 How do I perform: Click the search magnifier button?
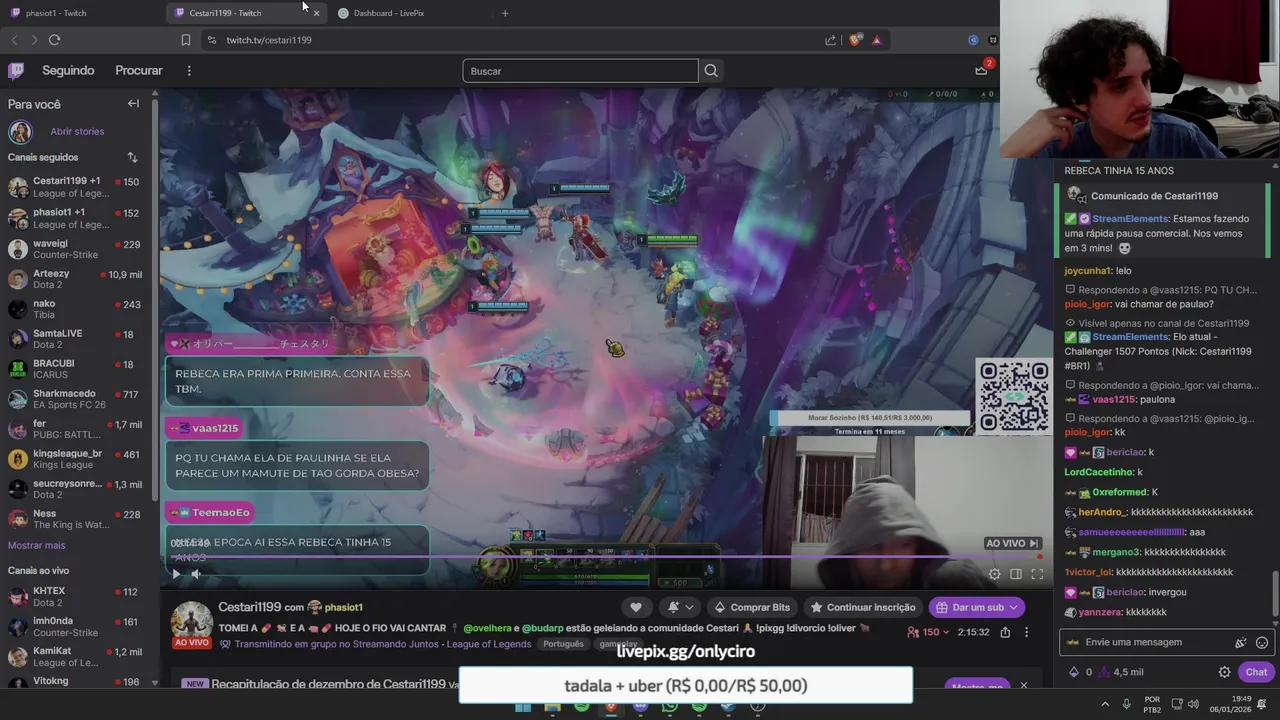point(711,71)
